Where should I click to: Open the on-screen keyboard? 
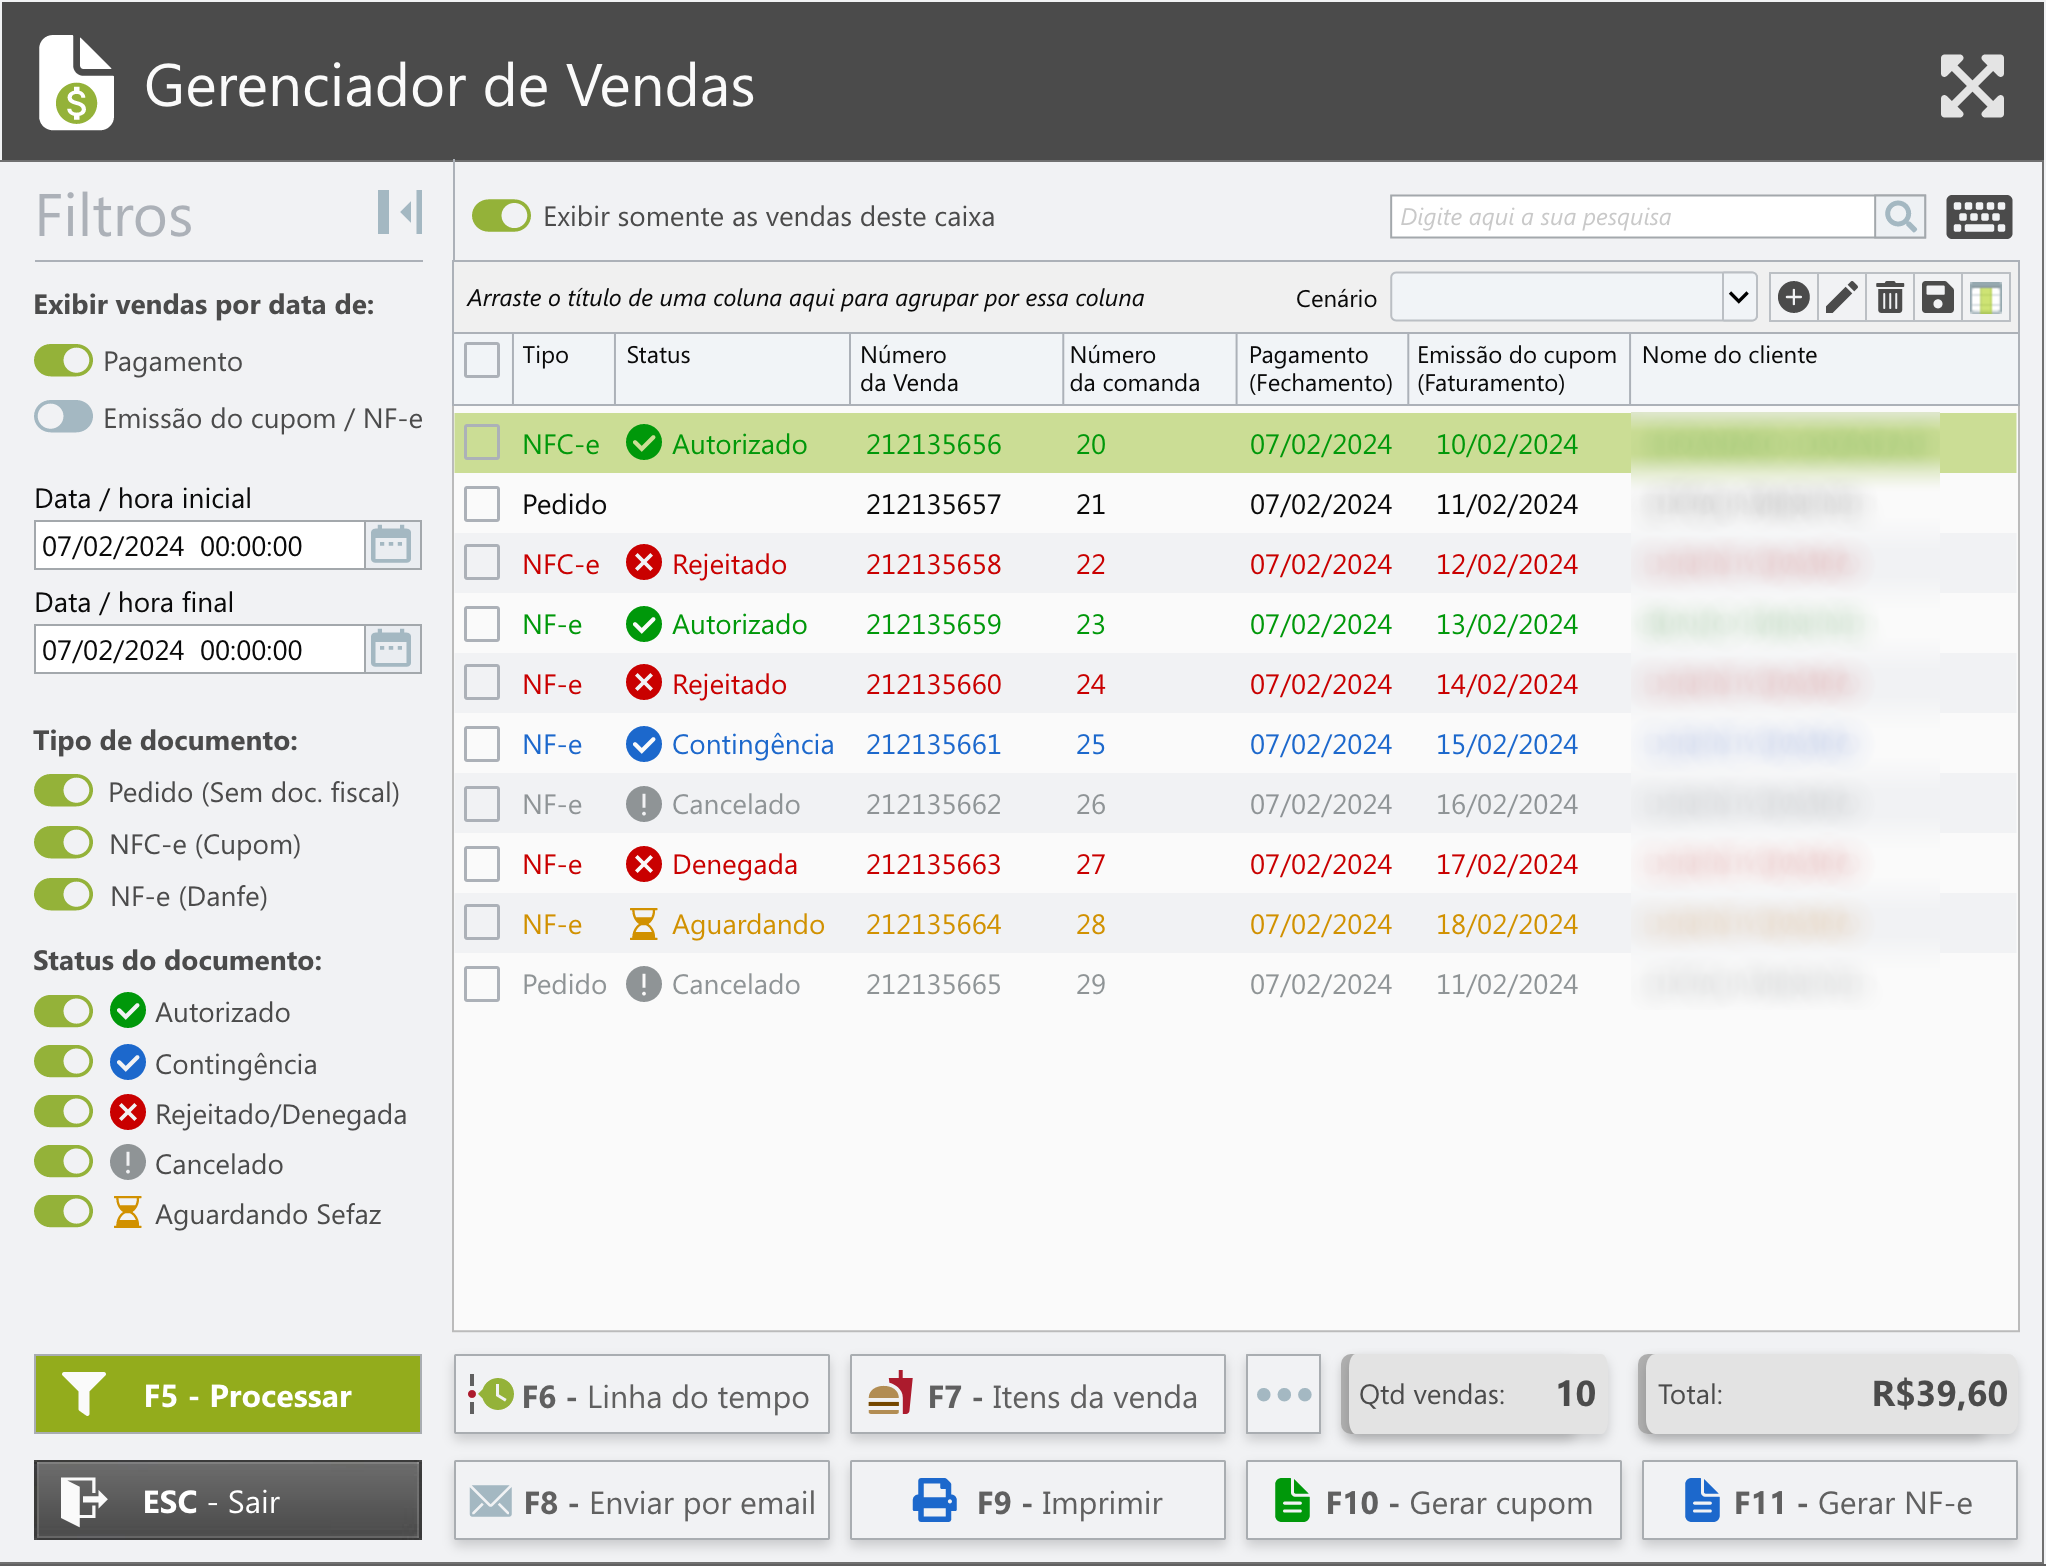pos(1979,217)
